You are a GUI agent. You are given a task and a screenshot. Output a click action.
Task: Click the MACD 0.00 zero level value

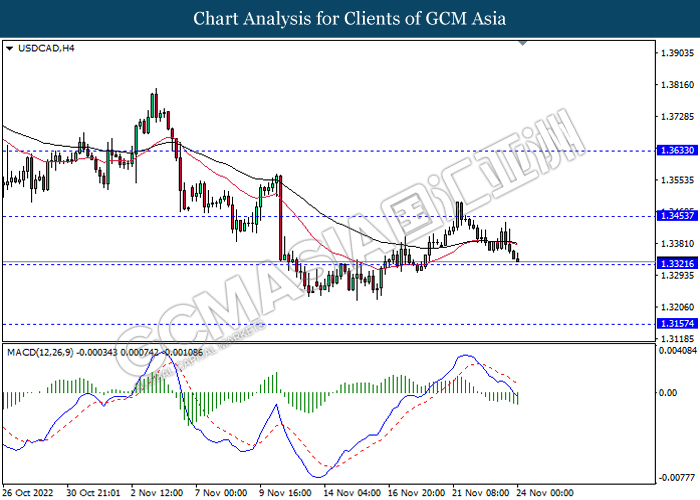pyautogui.click(x=668, y=393)
